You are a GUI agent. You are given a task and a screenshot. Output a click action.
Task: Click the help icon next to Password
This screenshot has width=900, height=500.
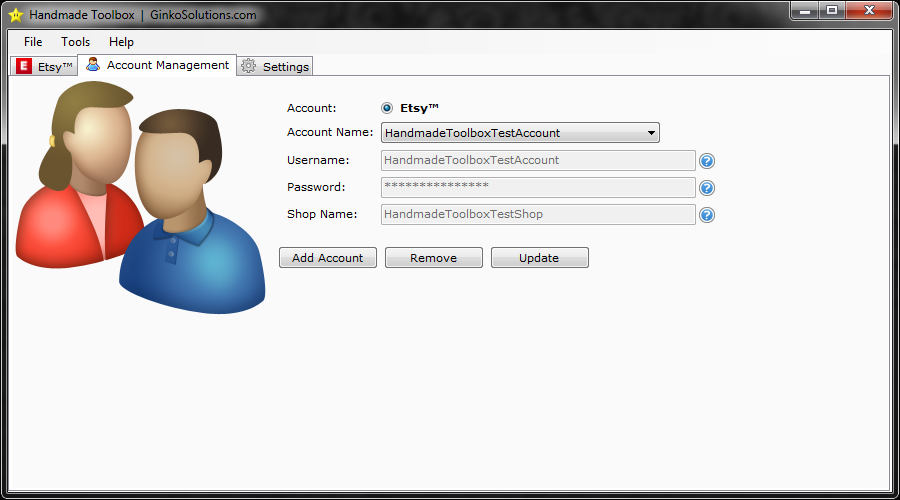click(707, 188)
